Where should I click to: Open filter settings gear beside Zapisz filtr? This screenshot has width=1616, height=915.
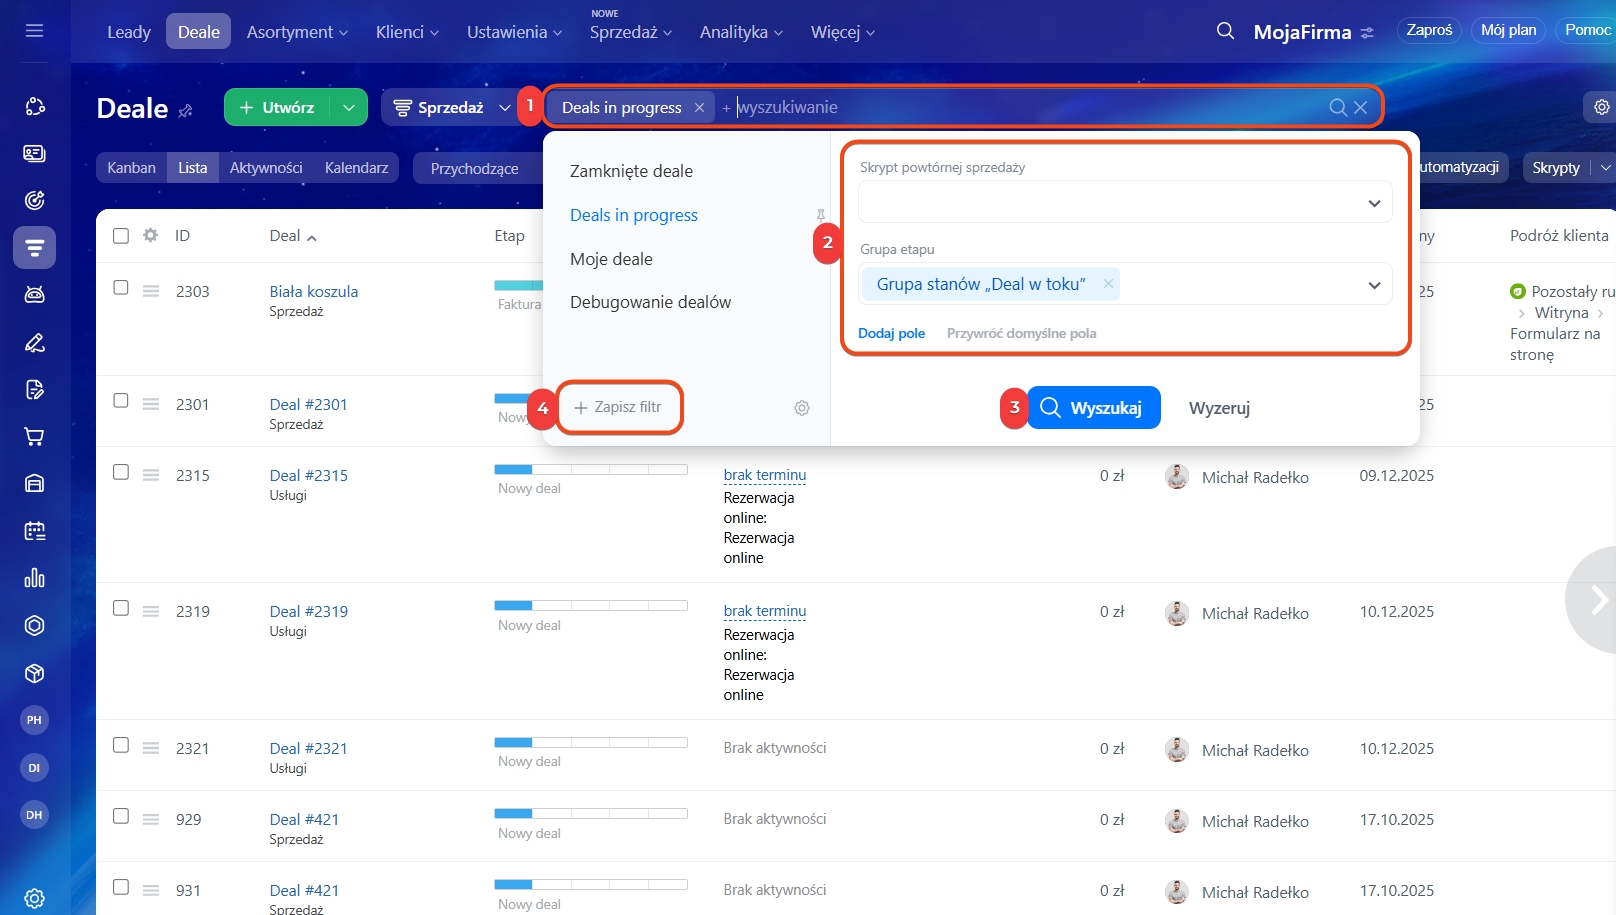pyautogui.click(x=801, y=408)
